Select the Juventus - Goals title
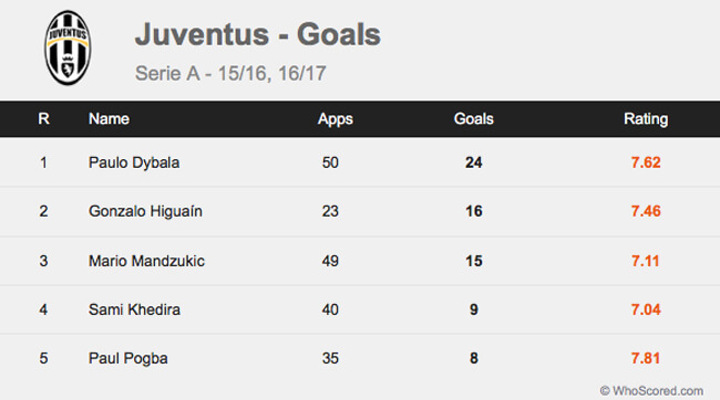This screenshot has width=720, height=400. tap(258, 34)
